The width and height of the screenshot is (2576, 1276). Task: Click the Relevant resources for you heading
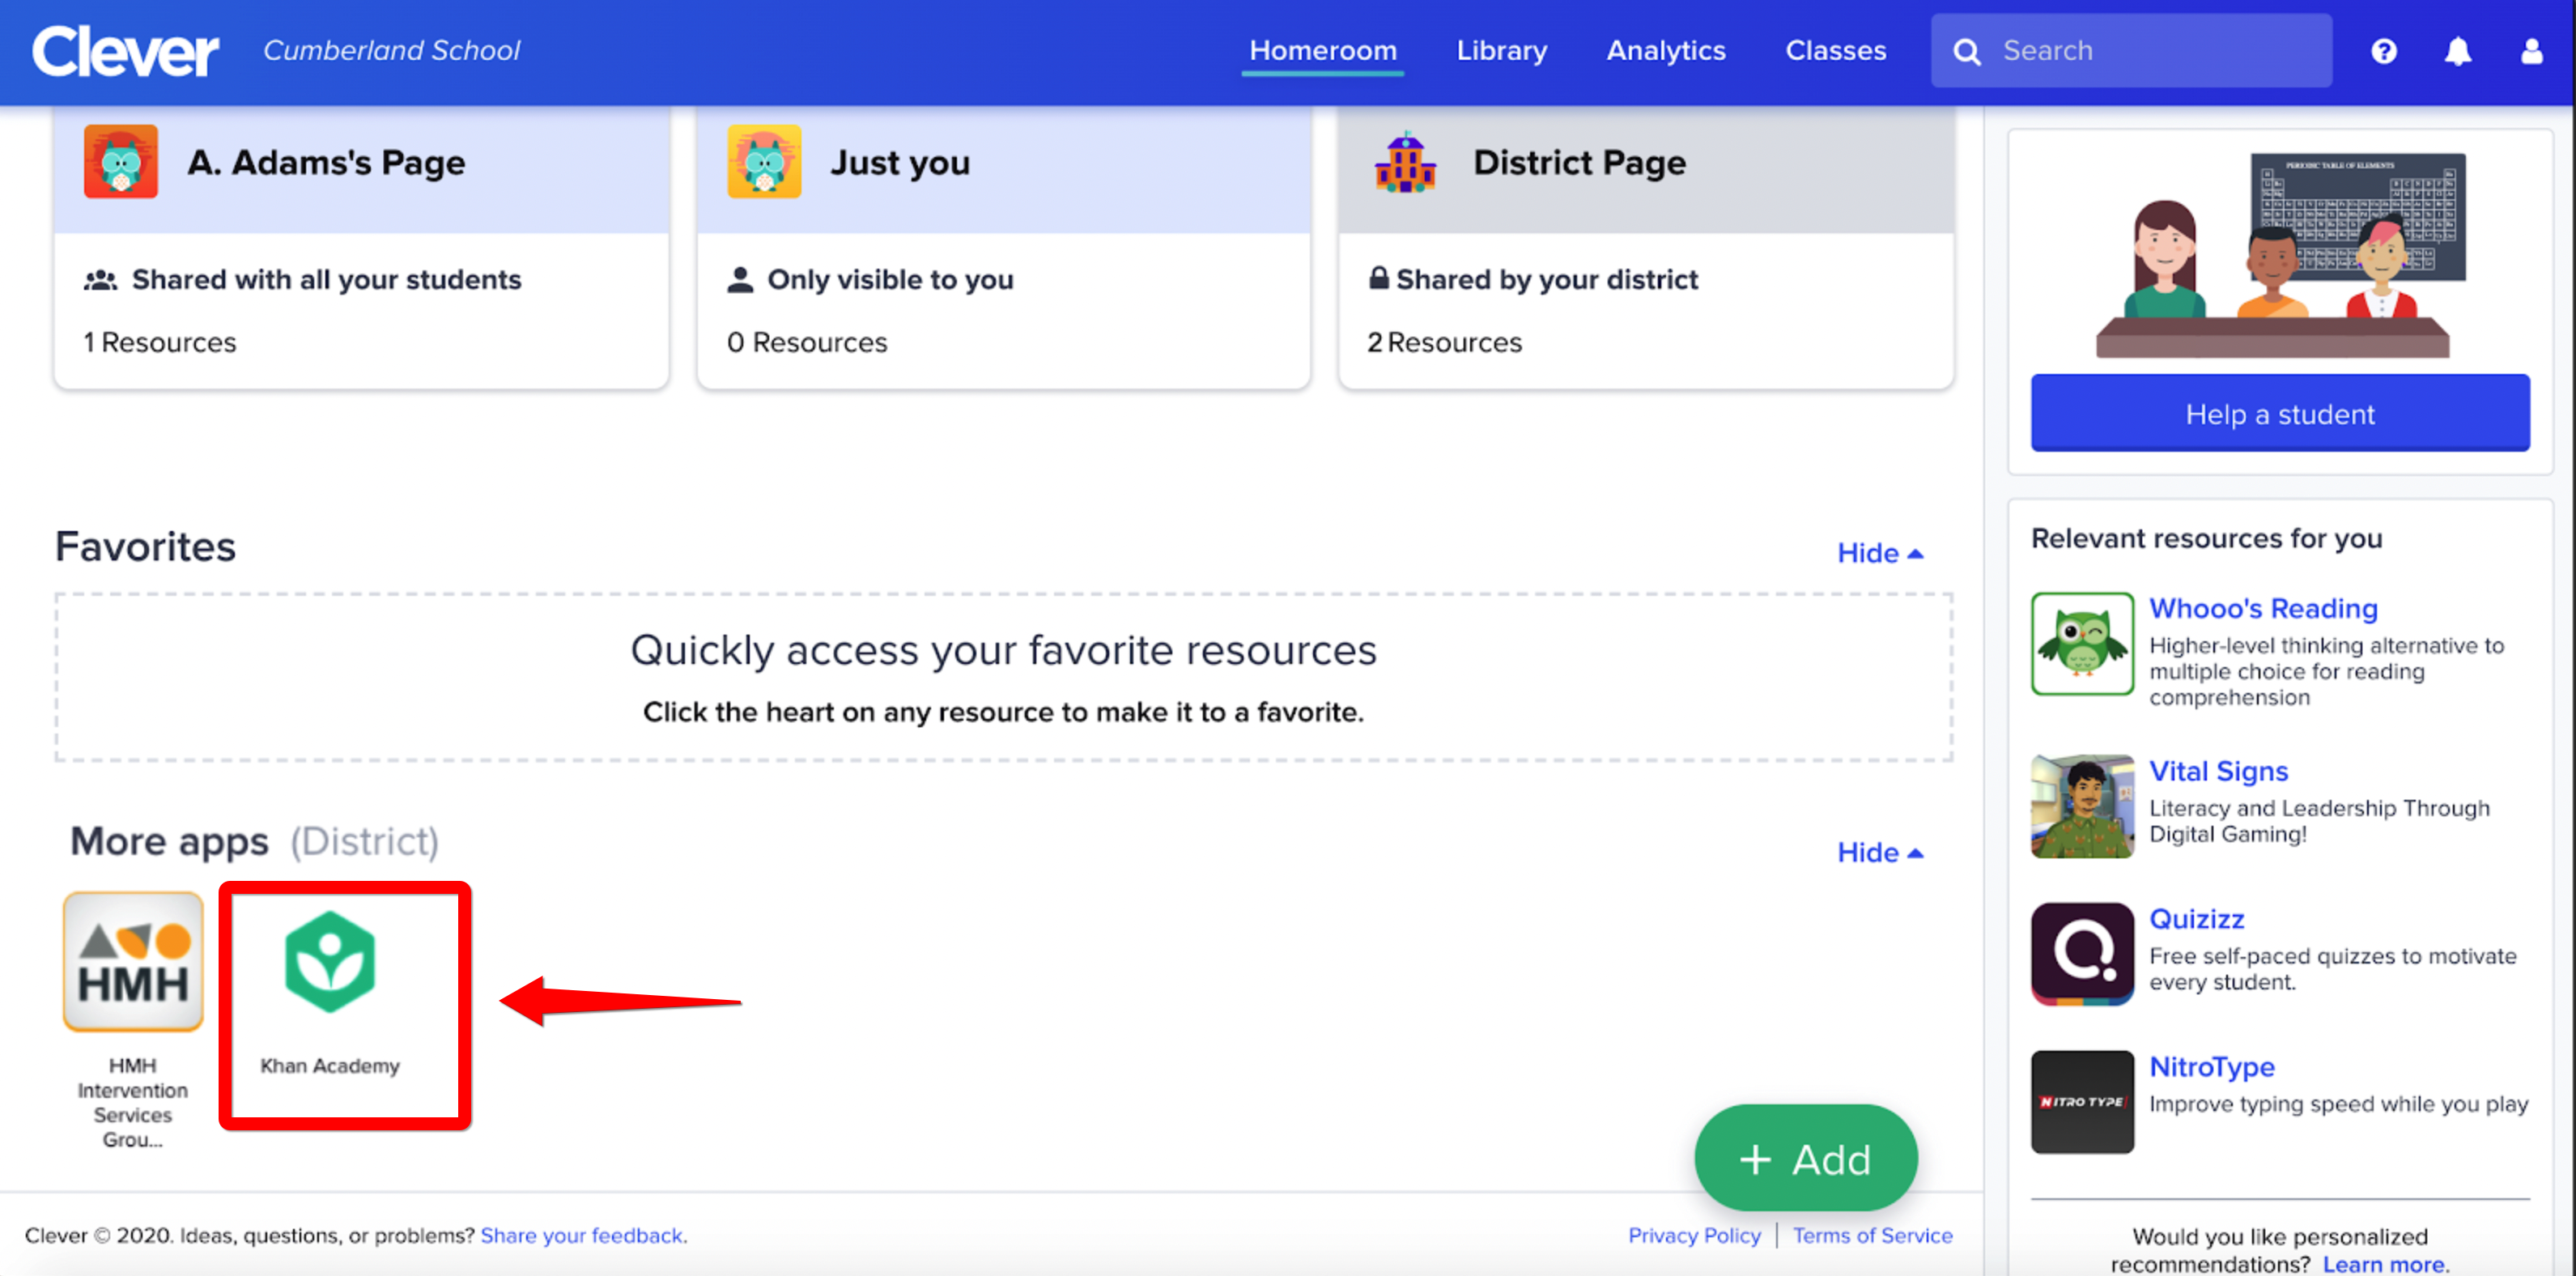2206,538
